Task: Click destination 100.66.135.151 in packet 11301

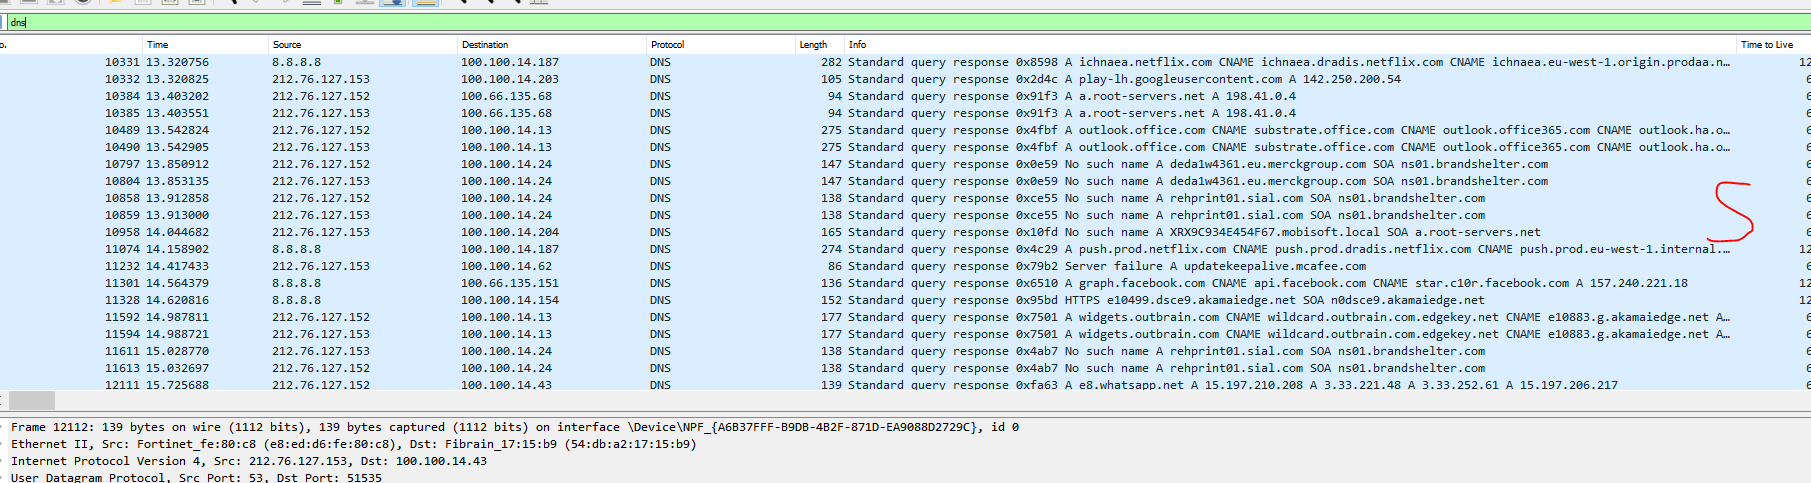Action: (x=510, y=283)
